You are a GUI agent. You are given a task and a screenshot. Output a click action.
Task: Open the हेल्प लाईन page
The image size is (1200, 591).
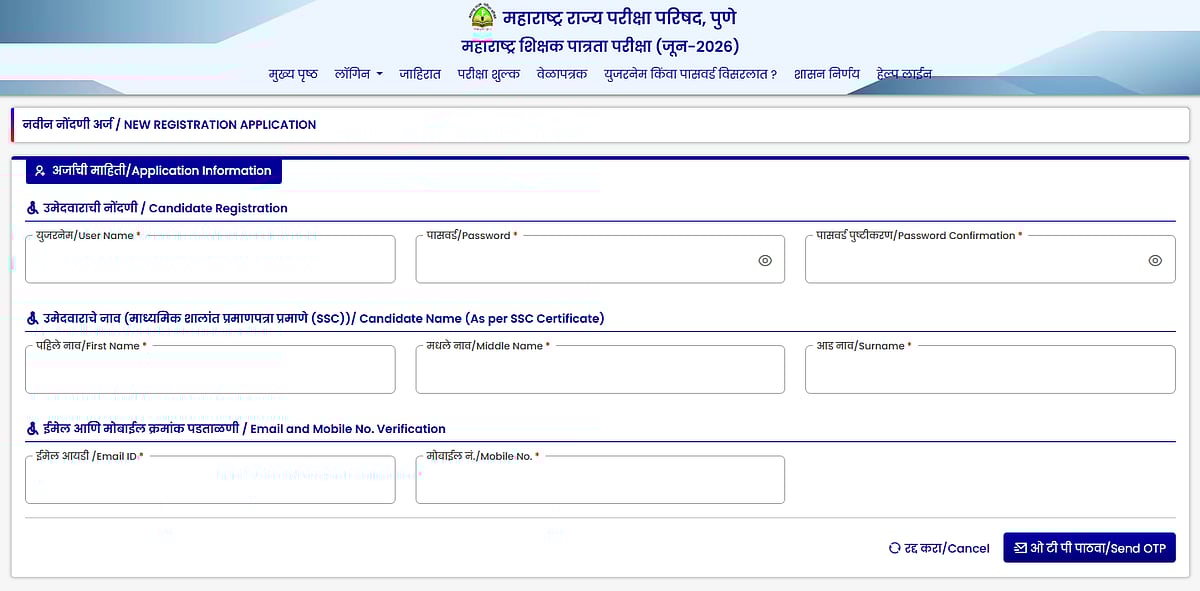tap(904, 74)
